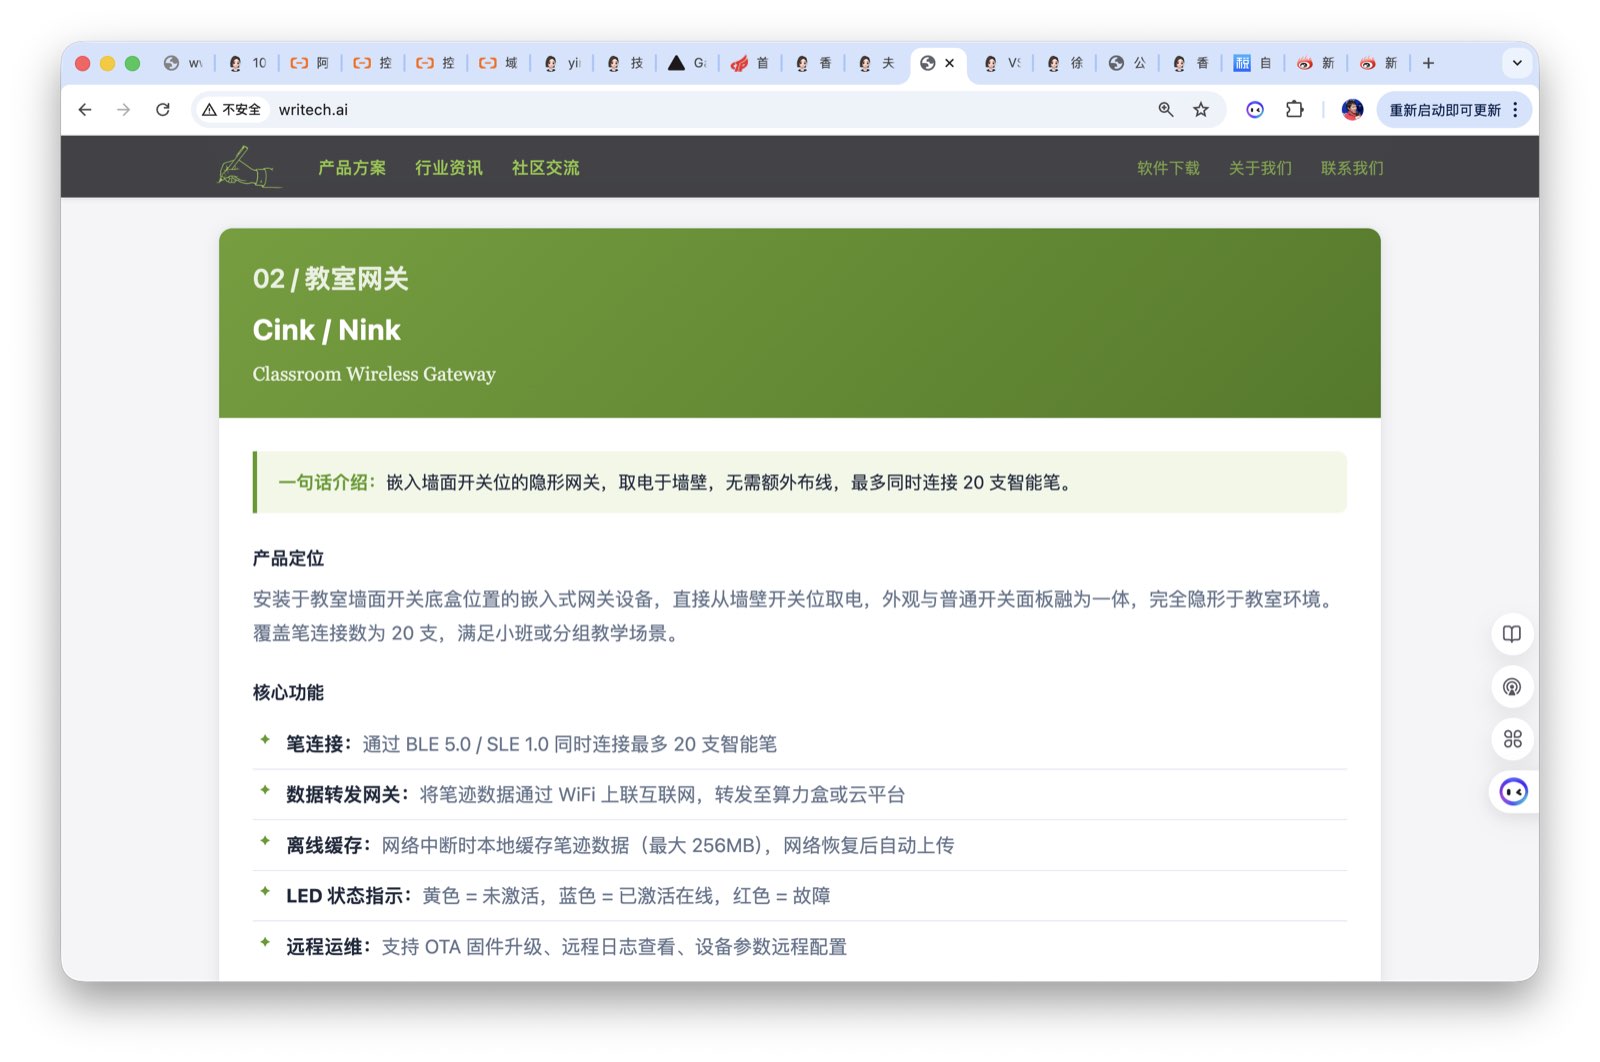
Task: Switch to the 公 globe tab
Action: 1127,63
